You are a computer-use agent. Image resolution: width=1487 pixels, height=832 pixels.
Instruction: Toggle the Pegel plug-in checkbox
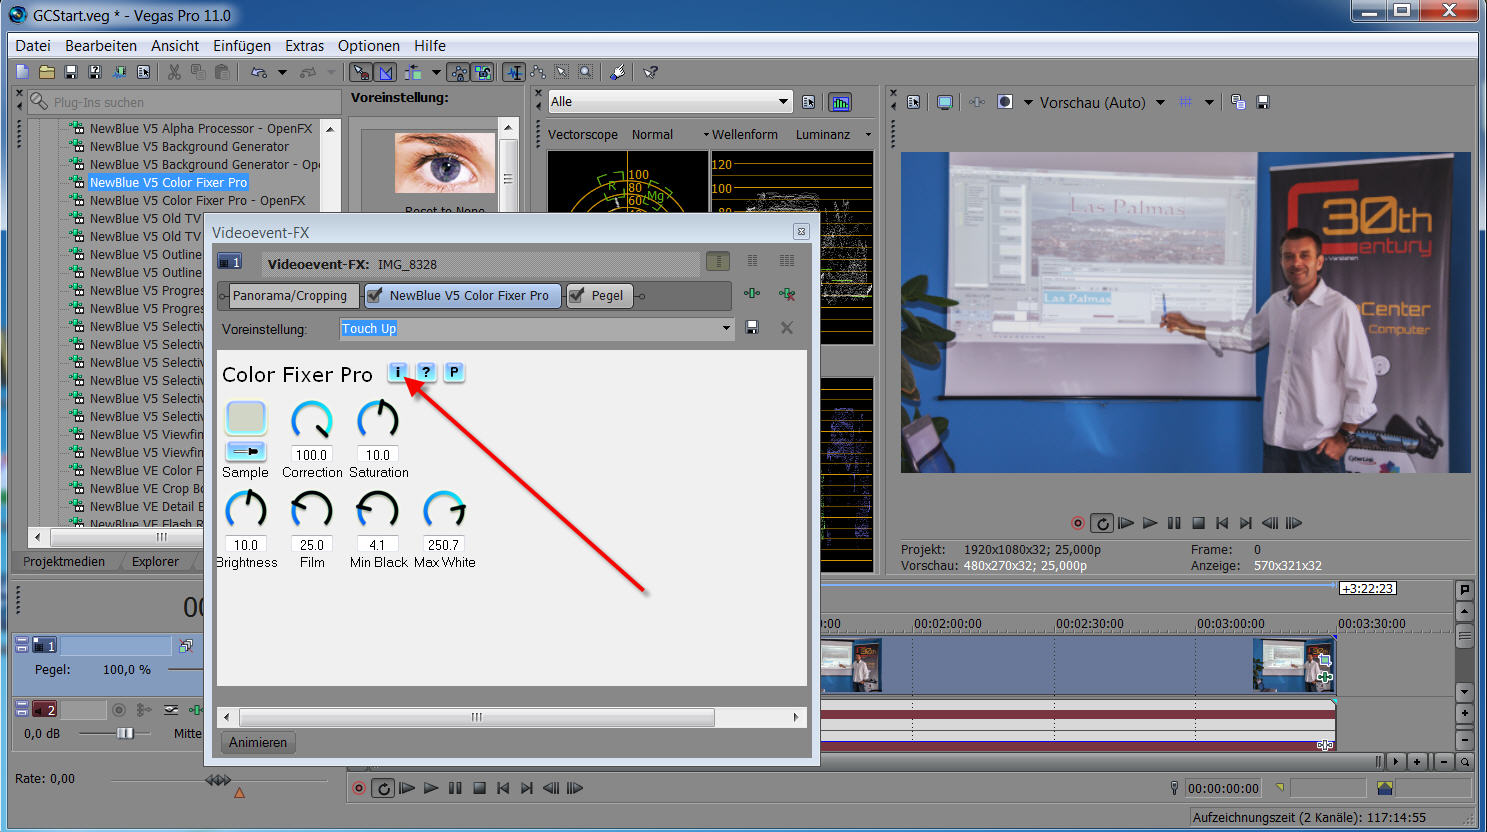[577, 295]
